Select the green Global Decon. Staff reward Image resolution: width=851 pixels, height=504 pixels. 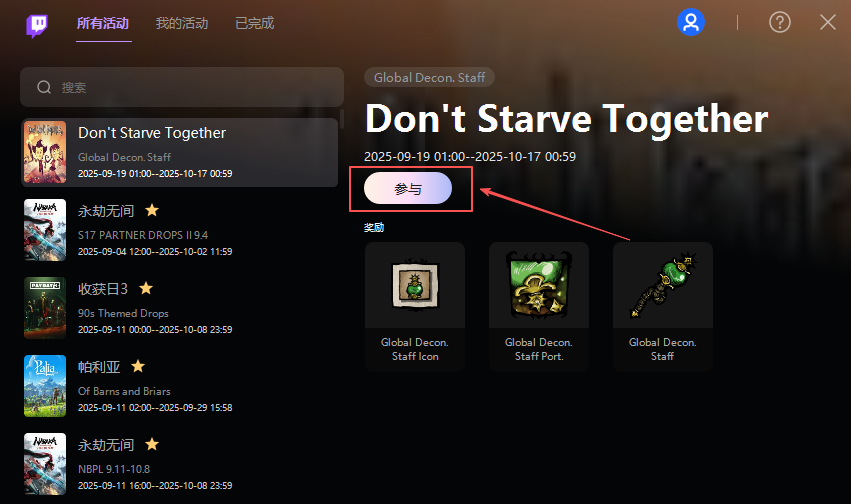pyautogui.click(x=662, y=307)
